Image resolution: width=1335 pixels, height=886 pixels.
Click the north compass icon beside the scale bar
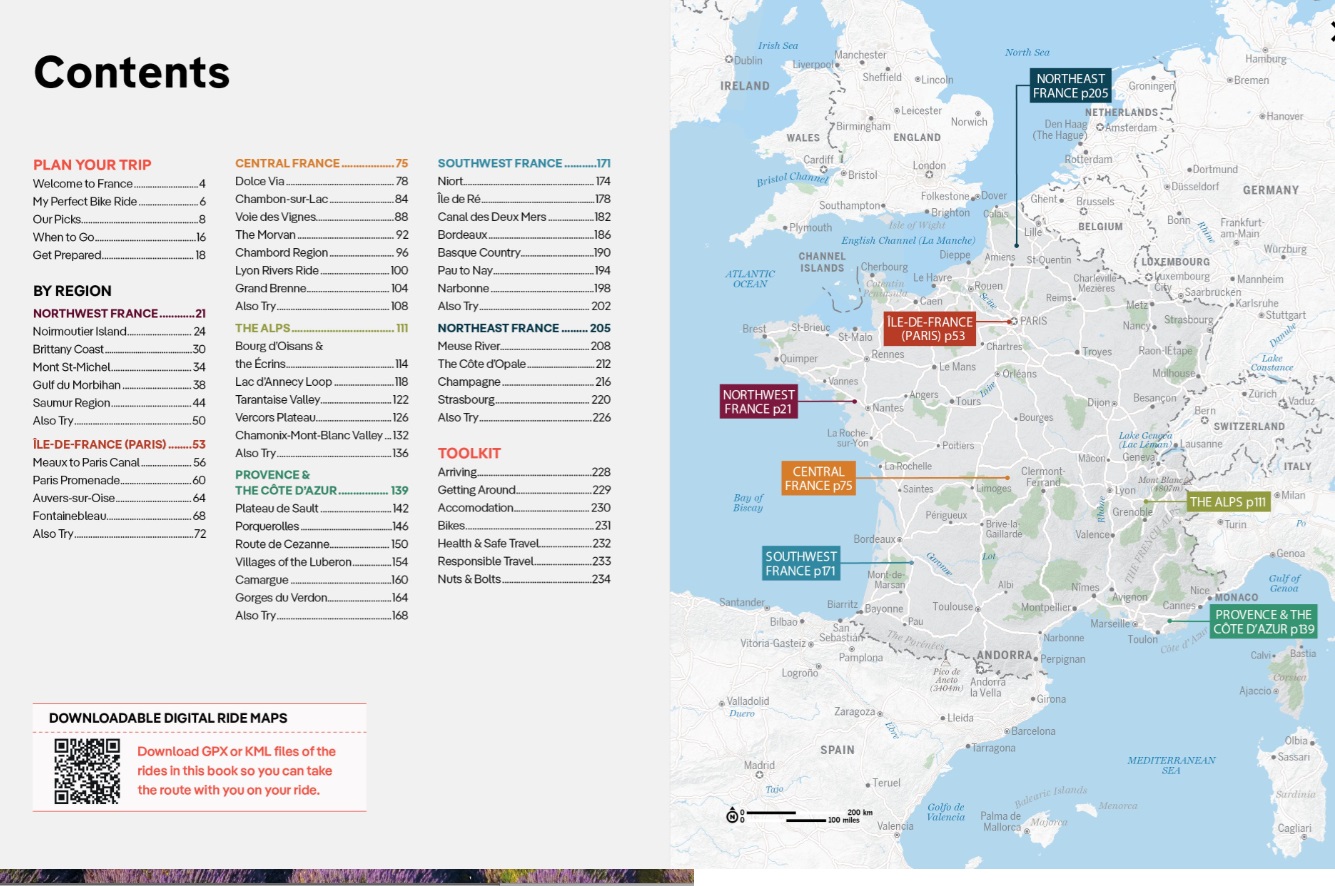732,815
